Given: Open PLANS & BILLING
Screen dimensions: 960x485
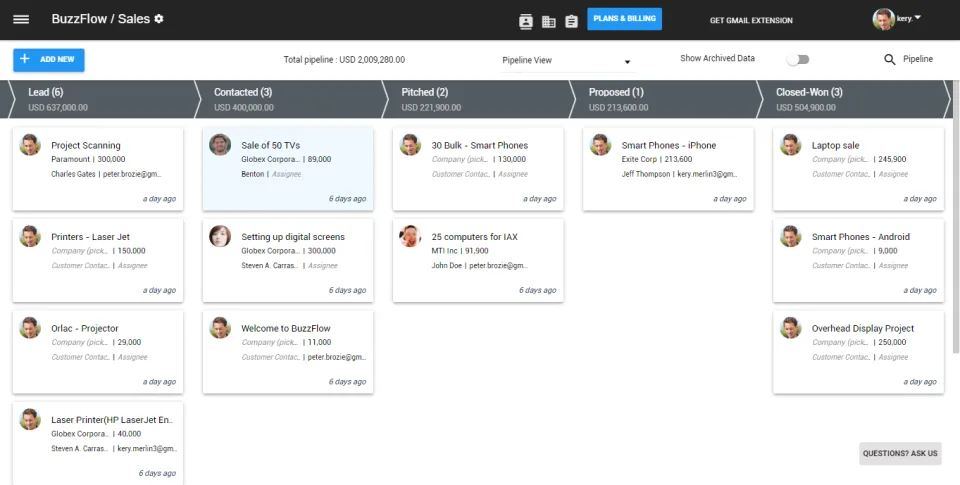Looking at the screenshot, I should pos(624,19).
